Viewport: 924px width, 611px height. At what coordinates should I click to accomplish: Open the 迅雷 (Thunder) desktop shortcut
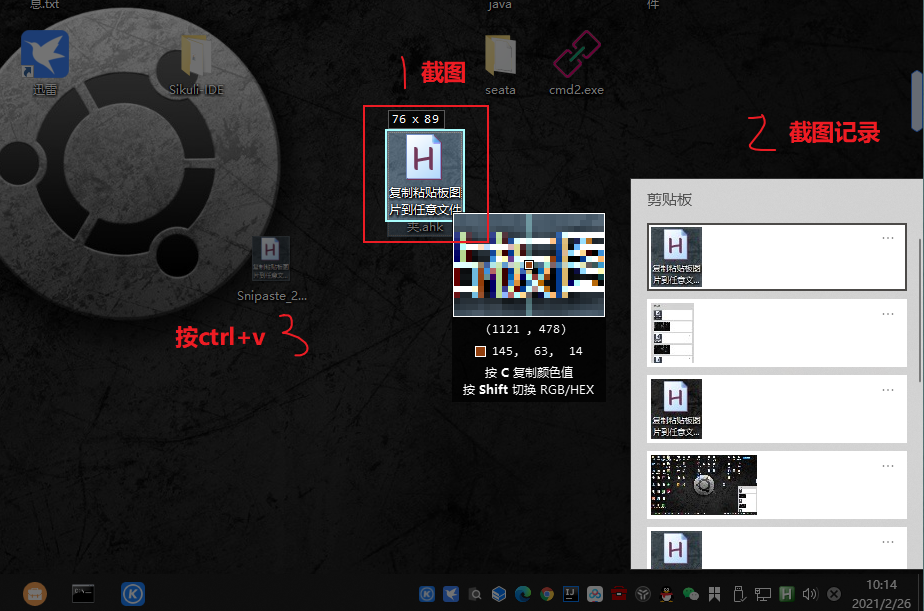[44, 55]
